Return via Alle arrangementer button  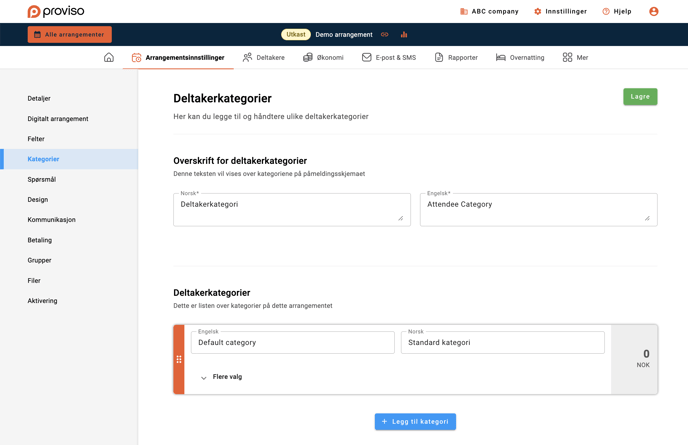coord(69,35)
